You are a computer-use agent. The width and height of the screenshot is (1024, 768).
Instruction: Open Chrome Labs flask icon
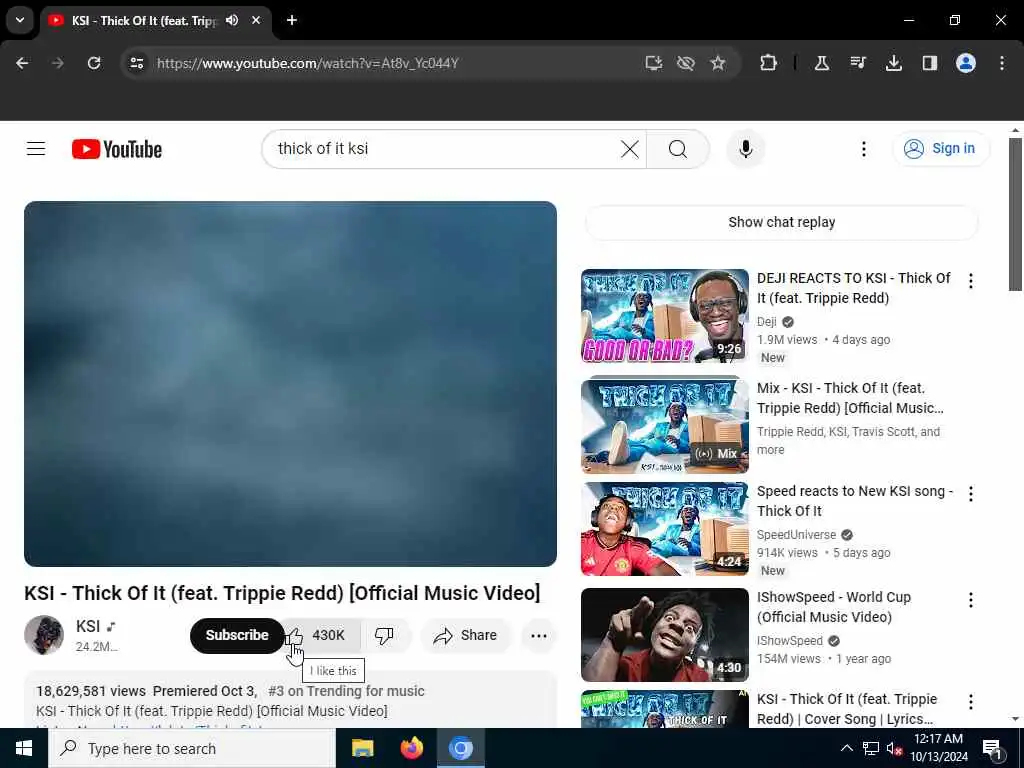822,63
